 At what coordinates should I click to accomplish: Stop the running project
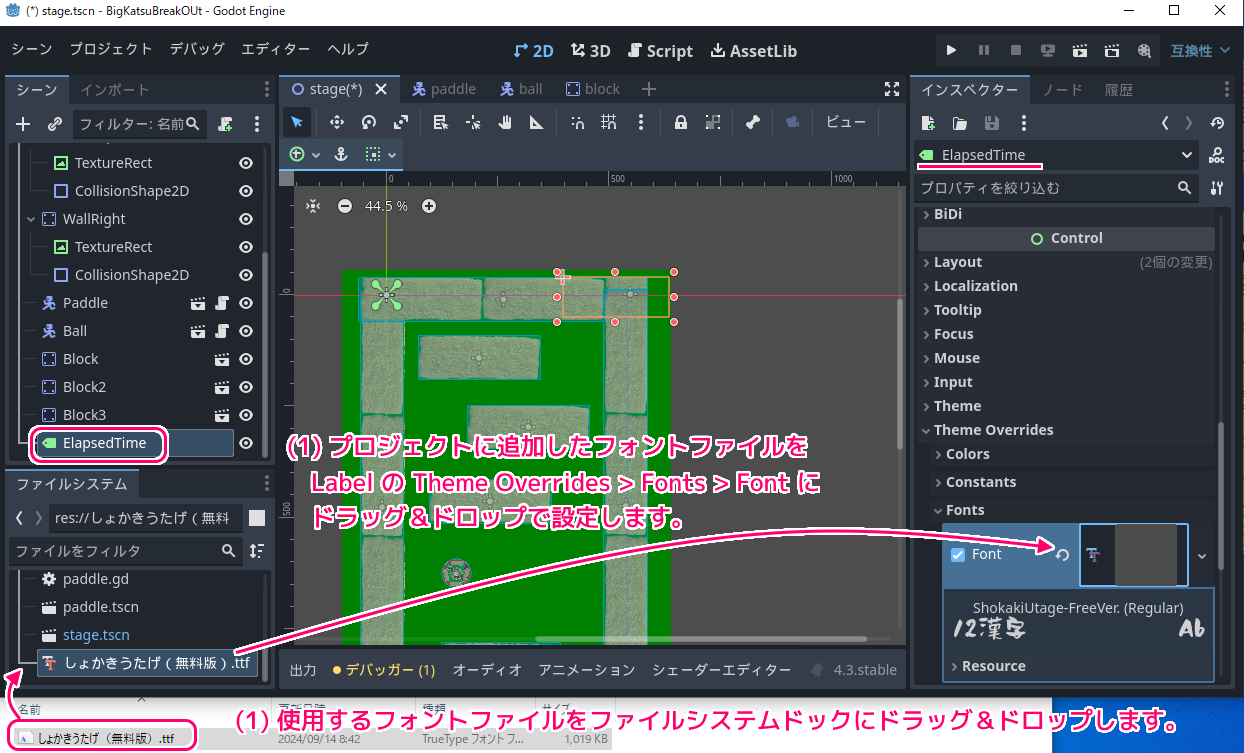point(1015,50)
